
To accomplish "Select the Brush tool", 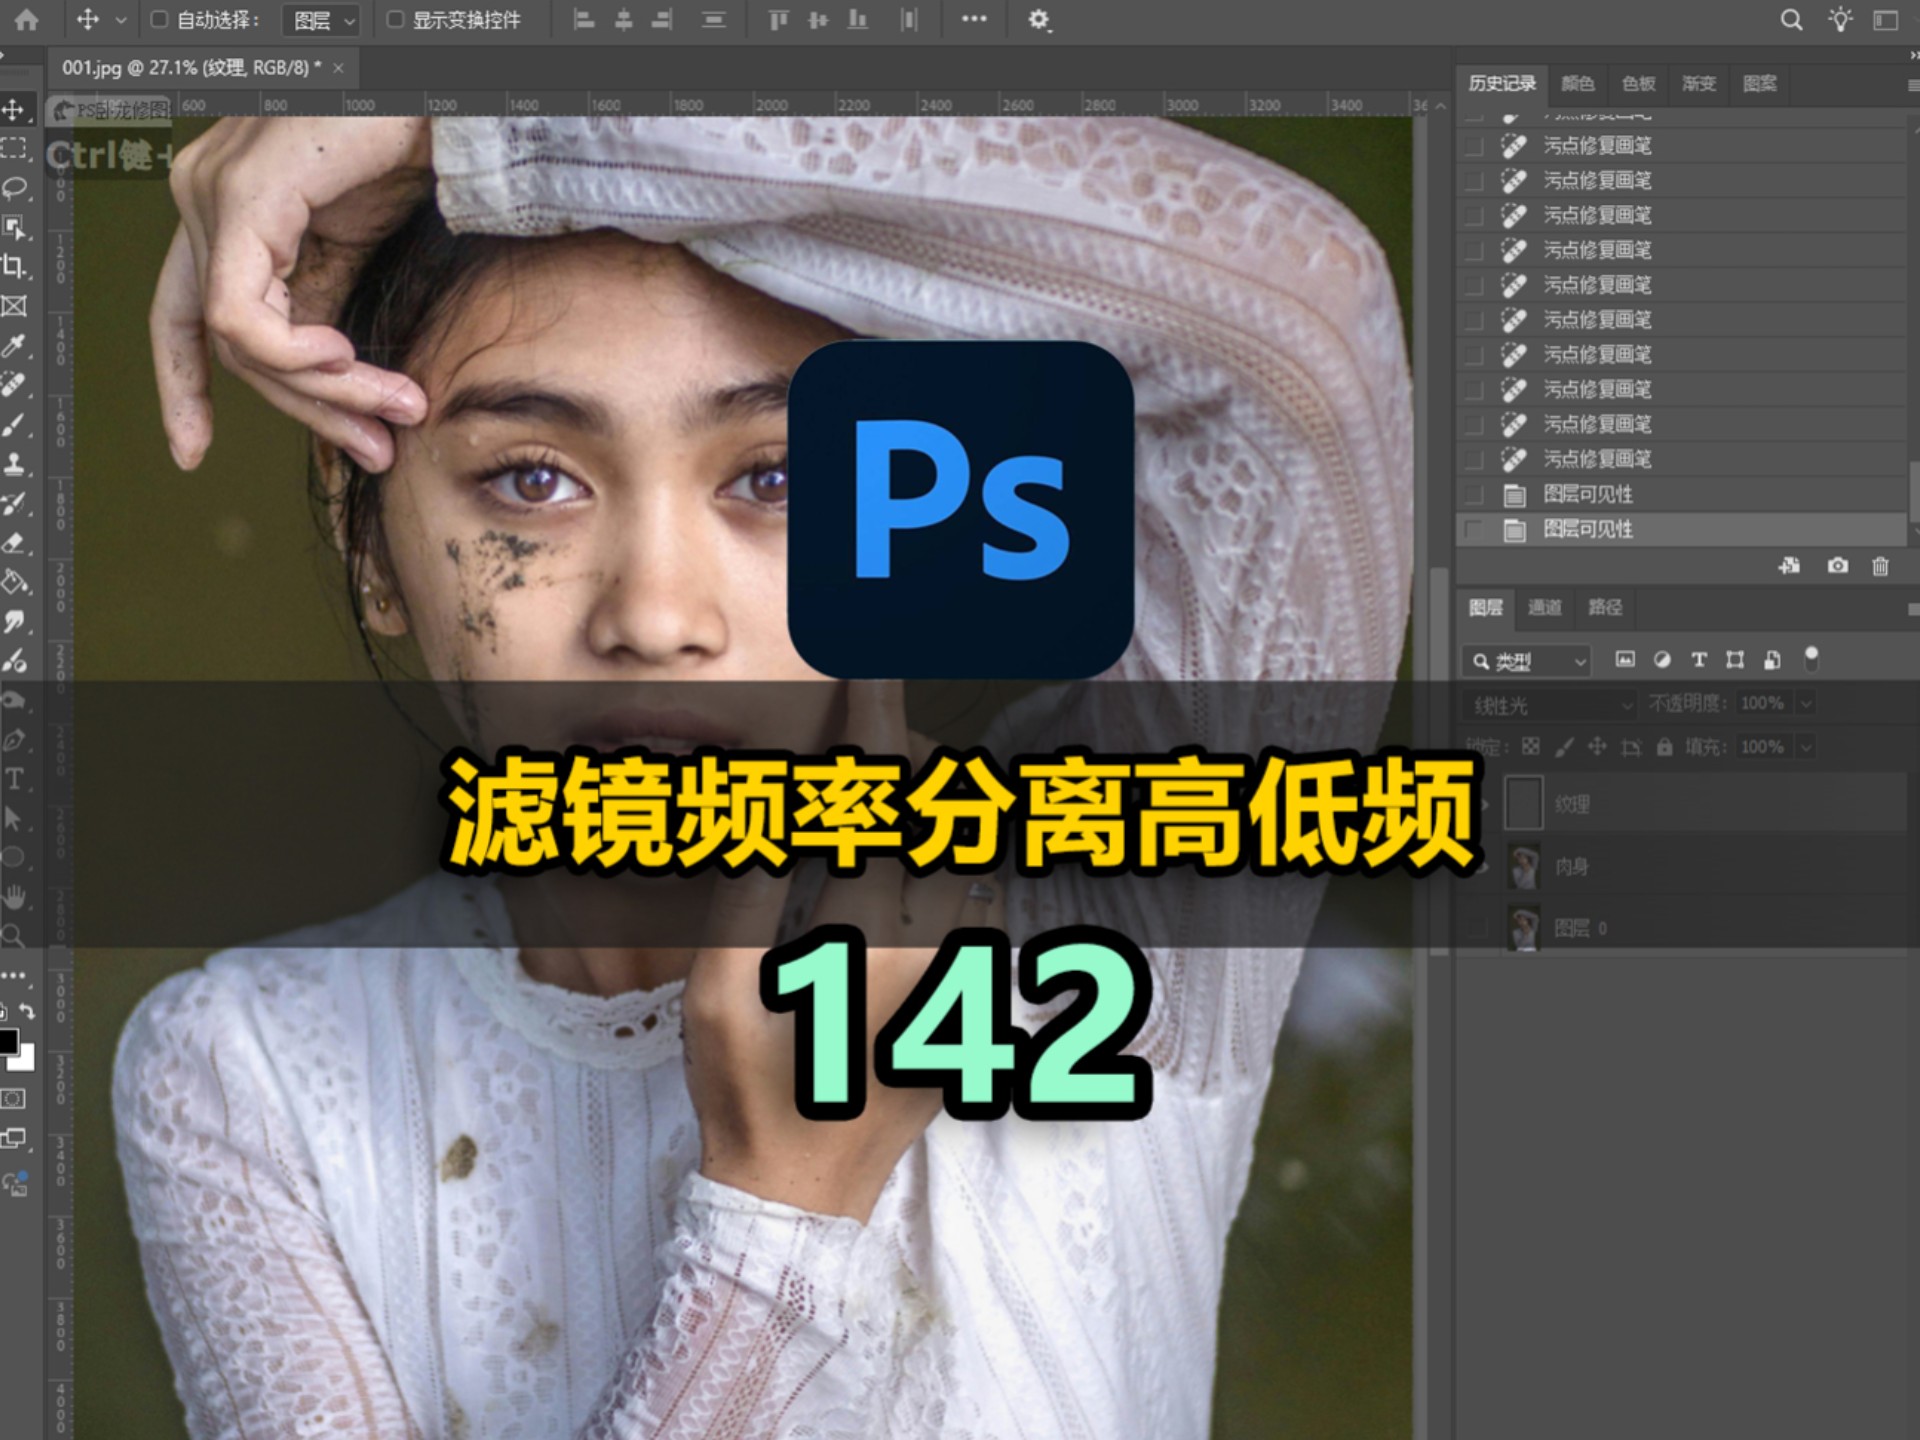I will 14,425.
